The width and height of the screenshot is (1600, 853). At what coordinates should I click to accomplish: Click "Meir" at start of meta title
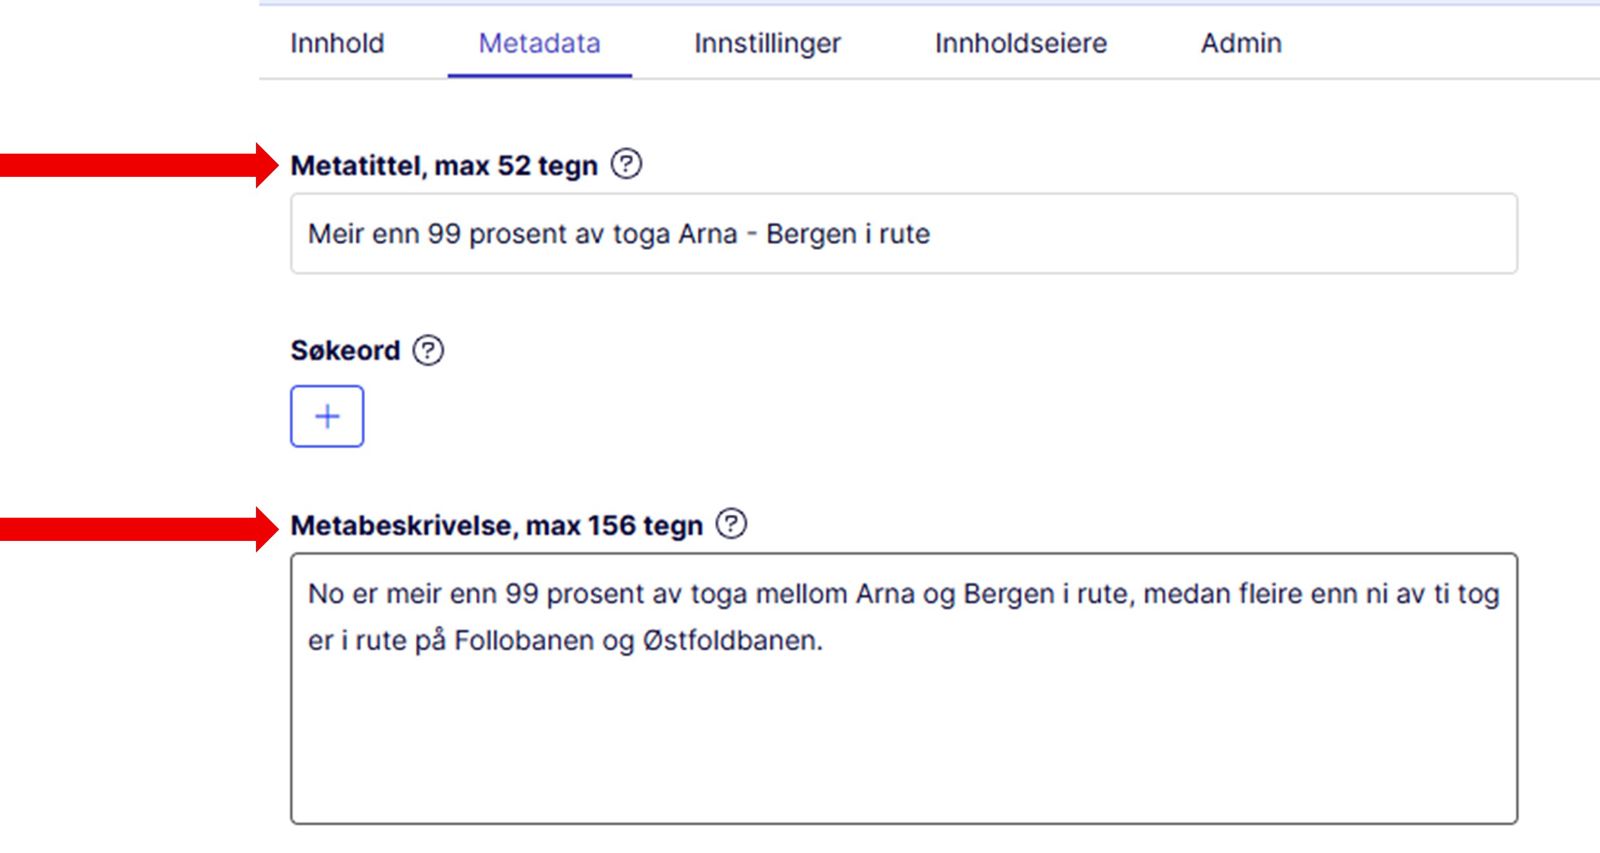pos(334,234)
